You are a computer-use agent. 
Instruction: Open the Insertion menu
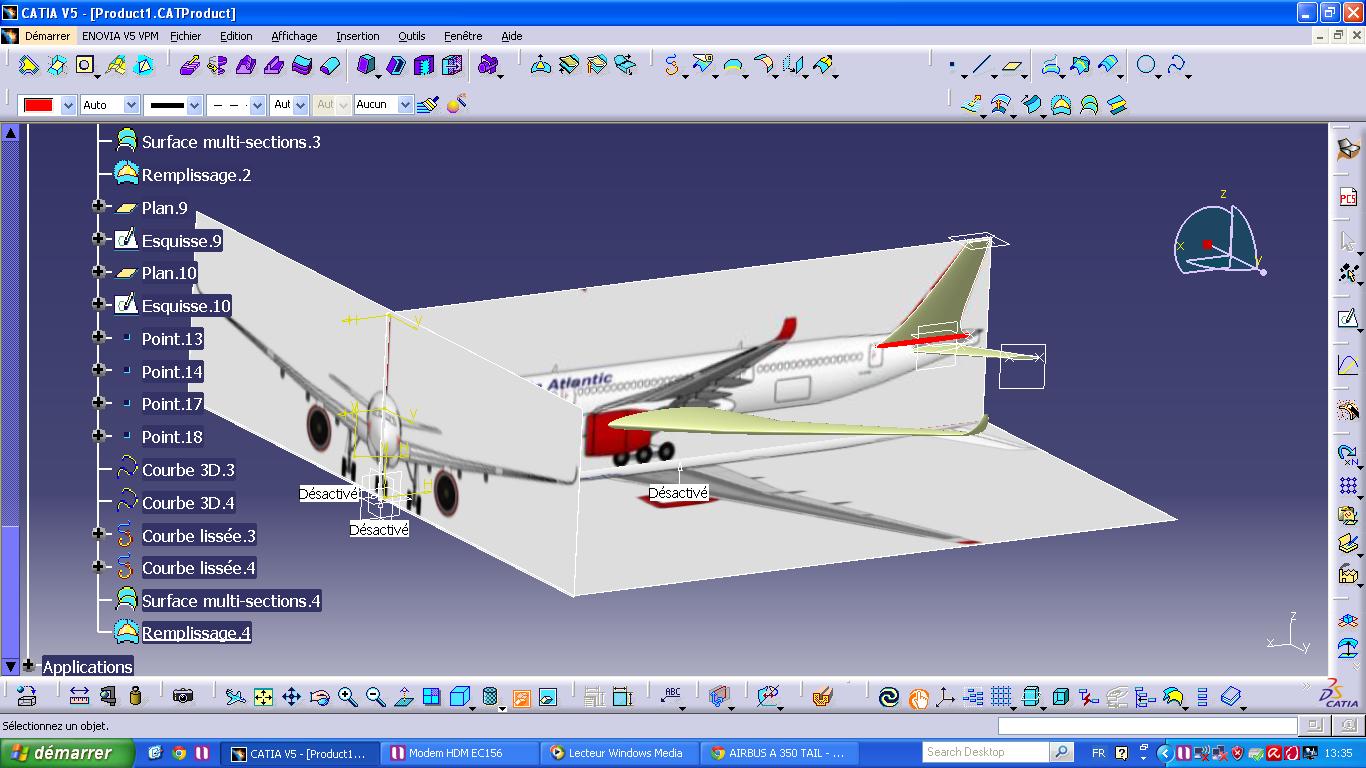pyautogui.click(x=358, y=36)
